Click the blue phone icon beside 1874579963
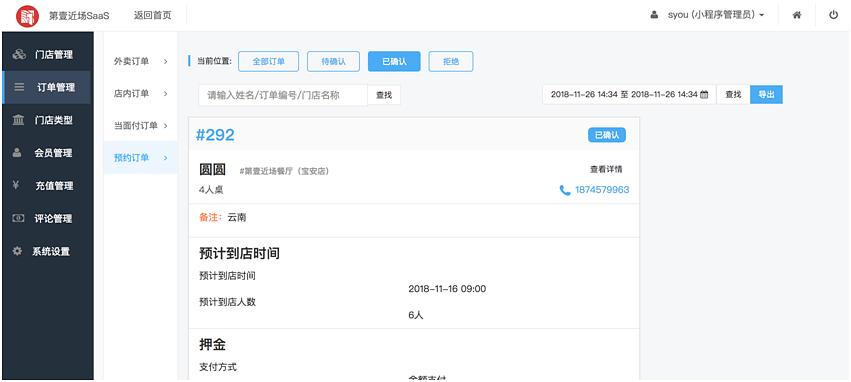The height and width of the screenshot is (382, 851). (565, 190)
